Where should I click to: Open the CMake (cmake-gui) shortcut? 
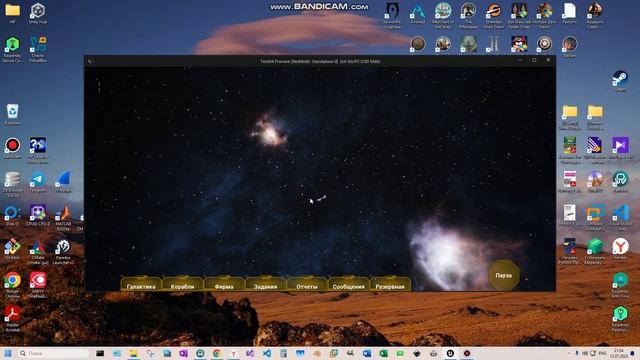pyautogui.click(x=38, y=251)
